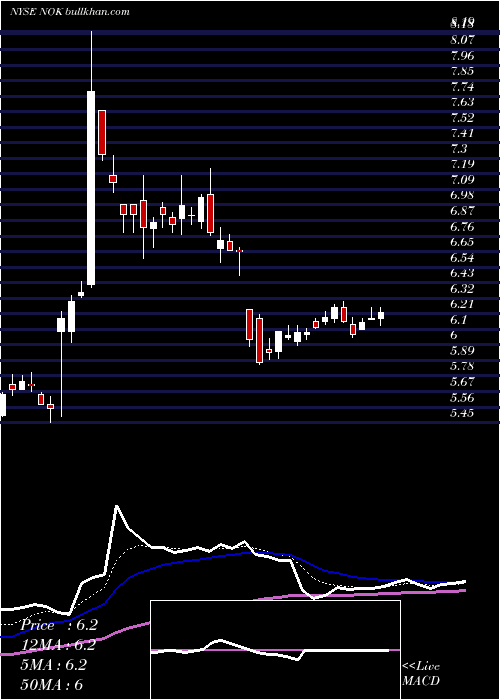500x700 pixels.
Task: Click the 6.1 price axis label
Action: 459,319
